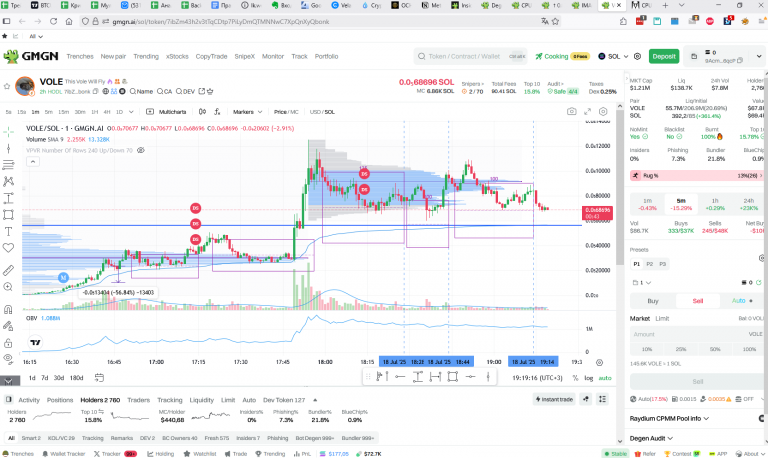This screenshot has height=458, width=768.
Task: Switch chart currency between USD and SOL
Action: point(322,112)
